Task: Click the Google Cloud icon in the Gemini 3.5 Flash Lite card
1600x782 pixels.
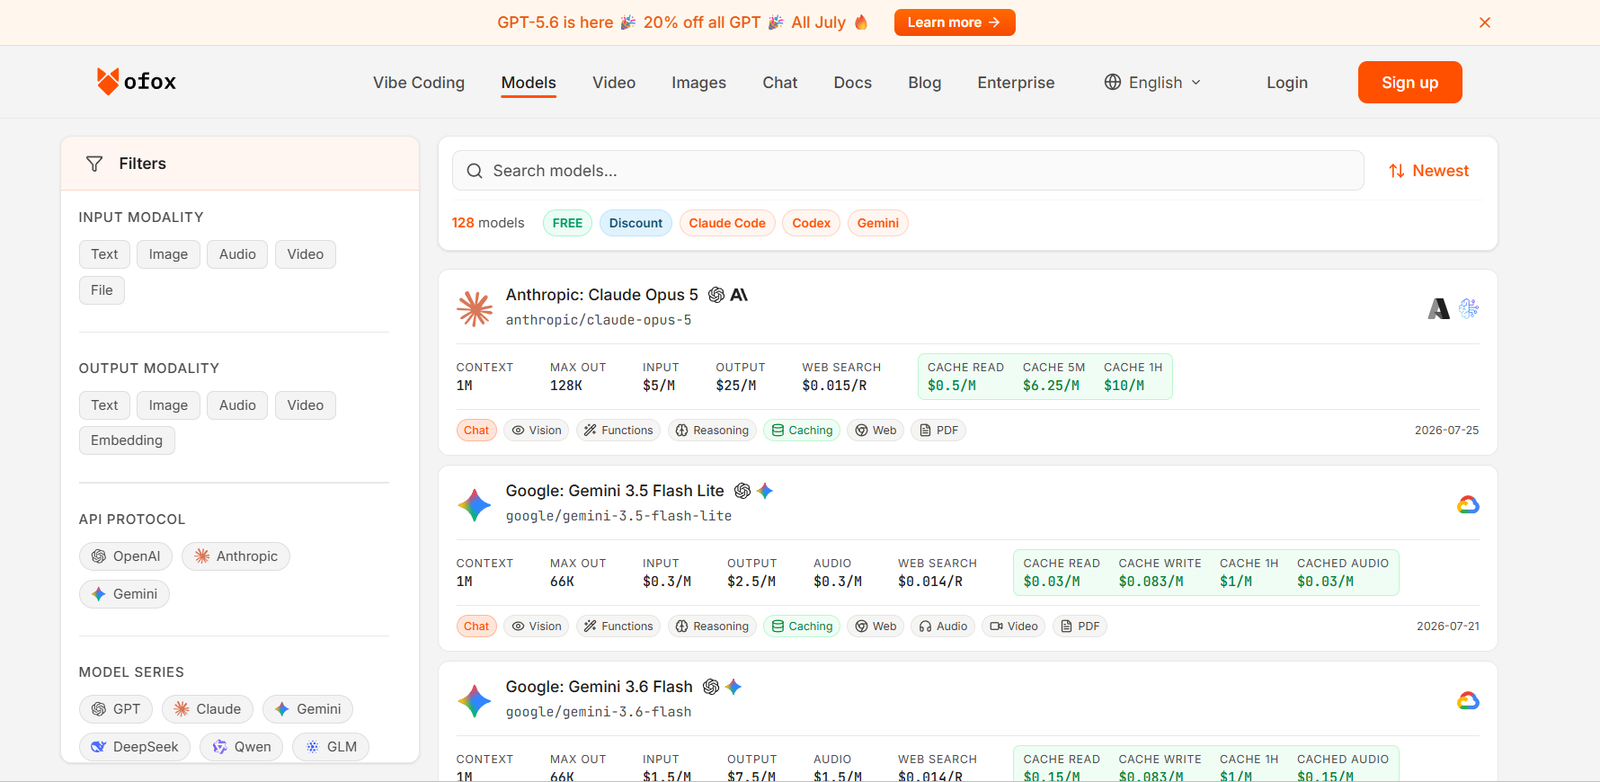Action: click(x=1468, y=505)
